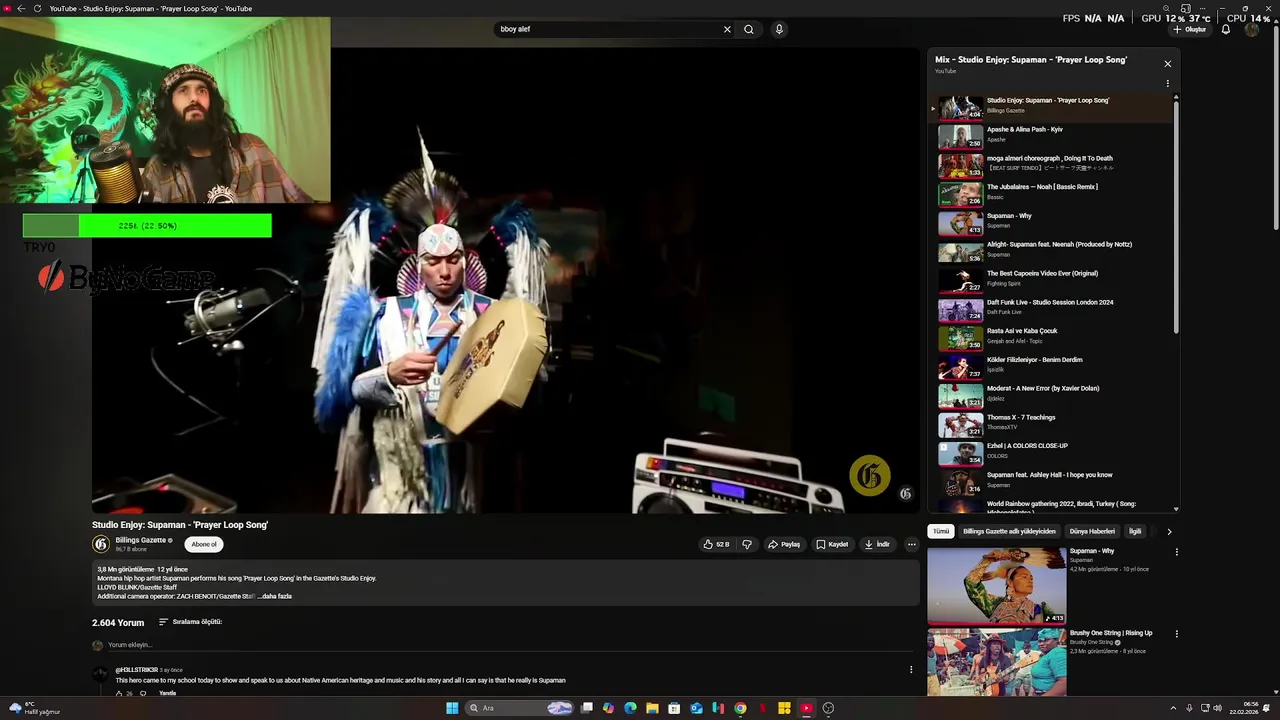1280x720 pixels.
Task: Play 'Daft Funk Live - Studio Session London 2024'
Action: pyautogui.click(x=1050, y=308)
